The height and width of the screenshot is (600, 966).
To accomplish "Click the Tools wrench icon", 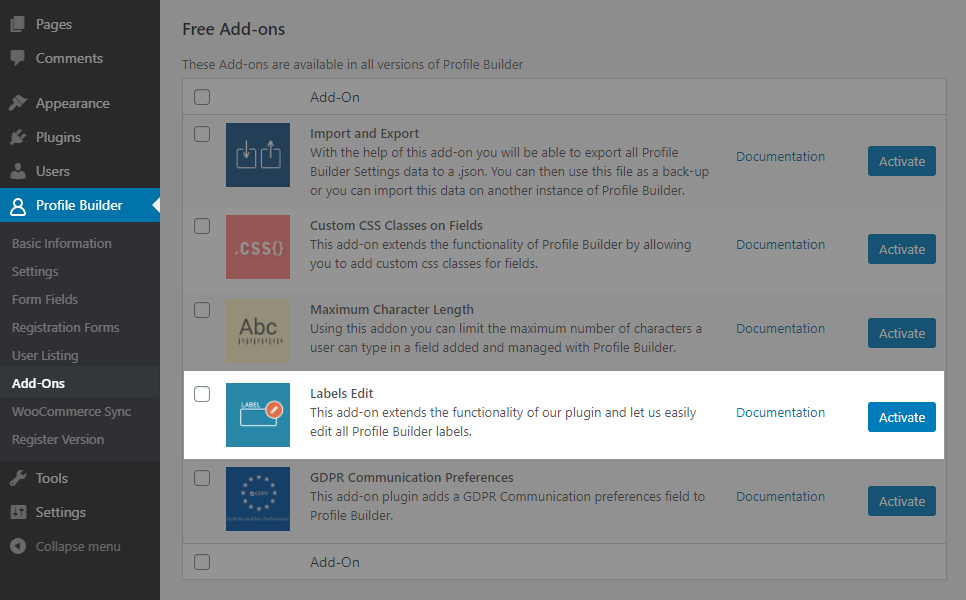I will click(x=18, y=478).
